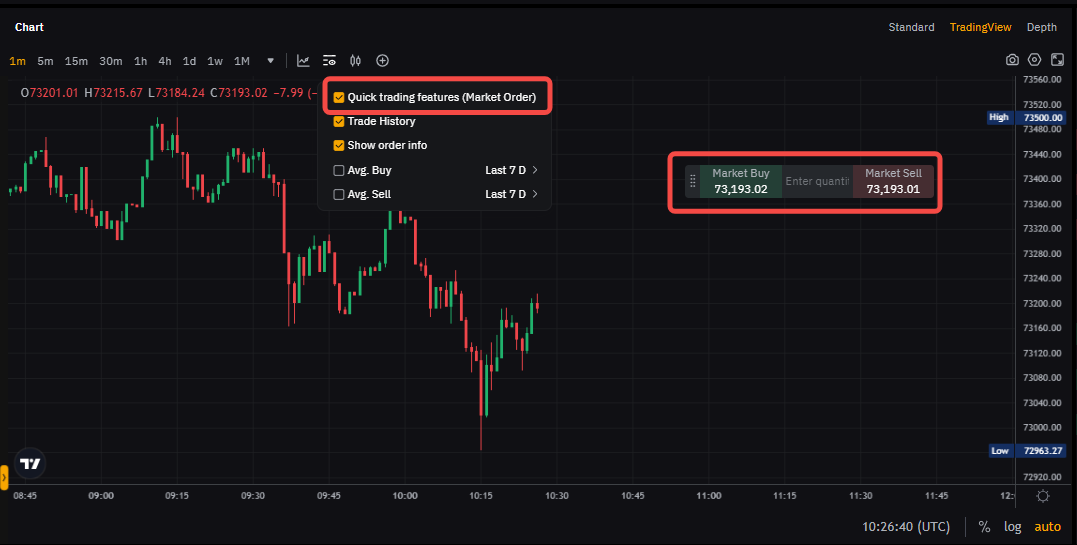Click the Market Buy 73,193.02 button

point(740,181)
